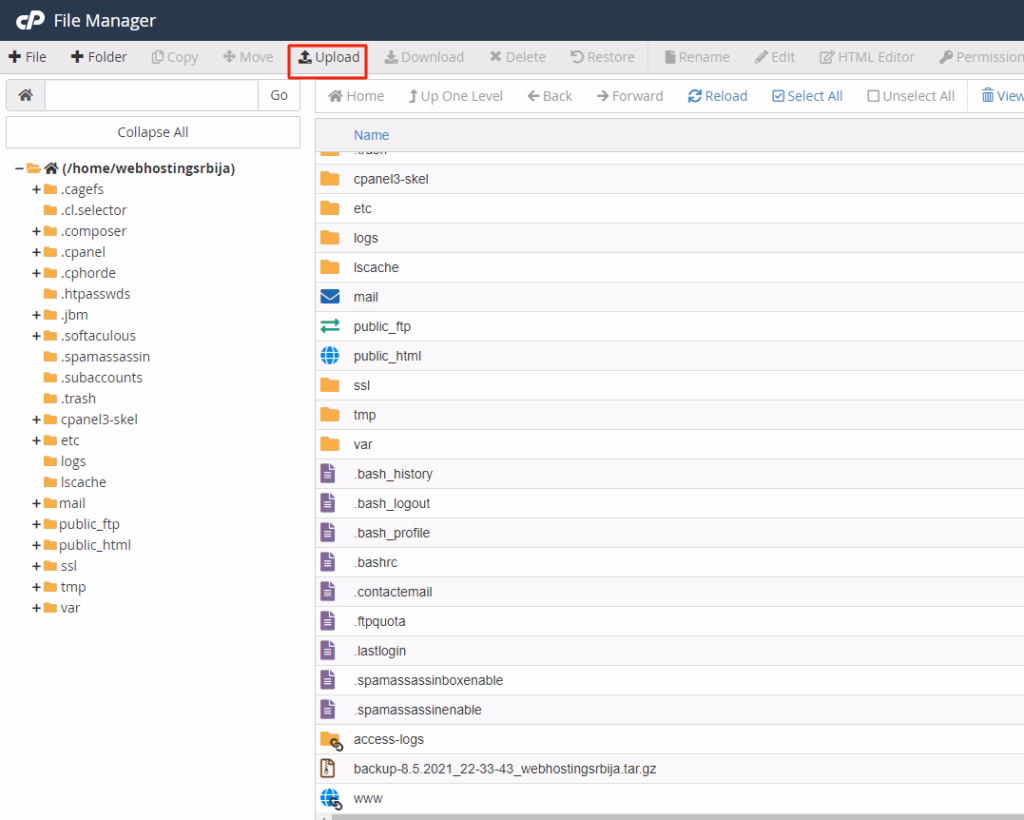Collapse the /home/webhostingsrbija root node
This screenshot has width=1024, height=820.
[19, 168]
